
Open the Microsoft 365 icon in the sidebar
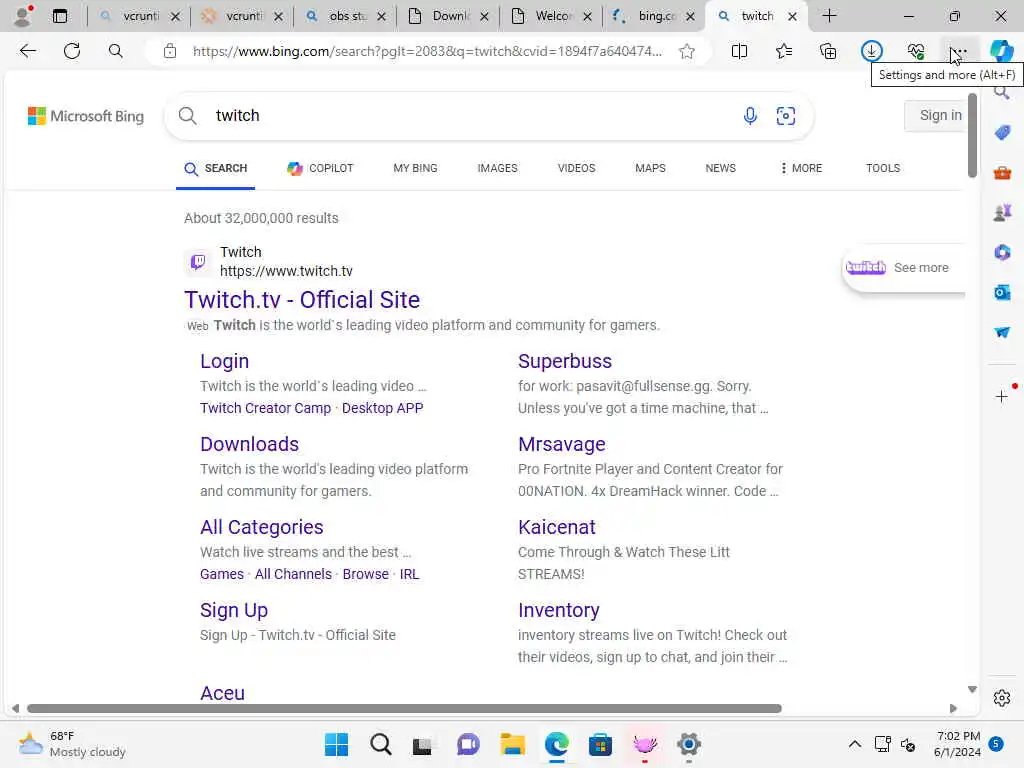(x=1002, y=252)
